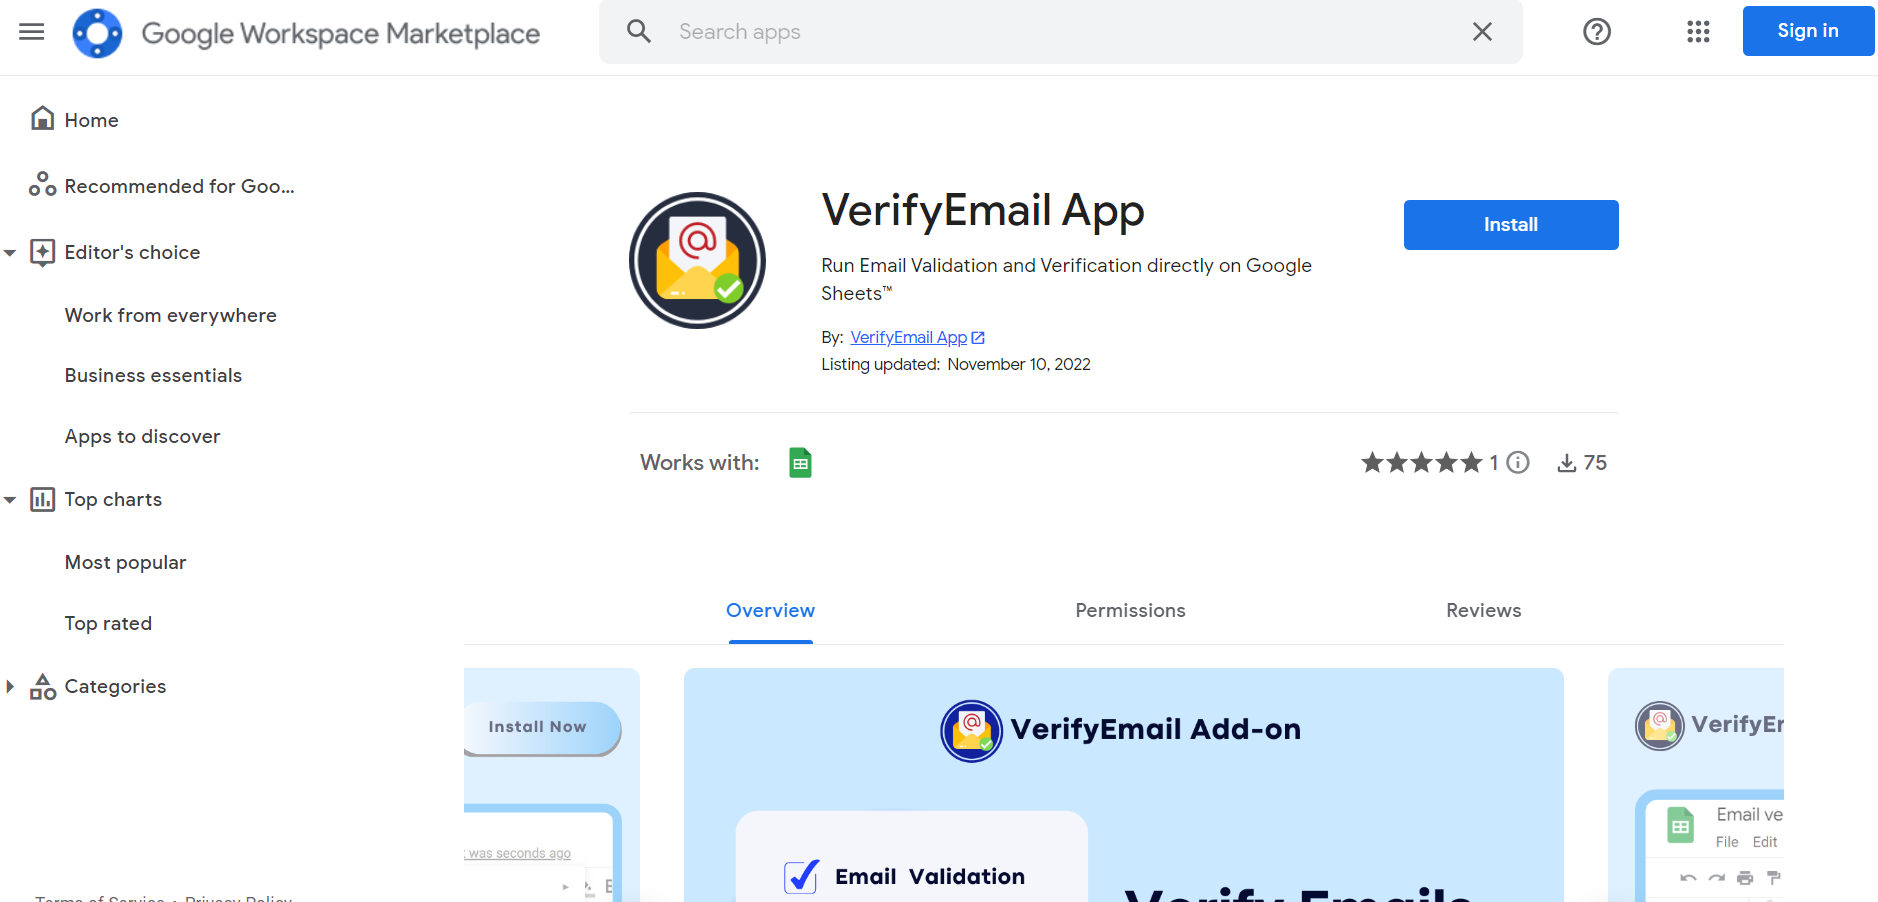Clear the search with the X icon
The image size is (1878, 902).
[1482, 32]
